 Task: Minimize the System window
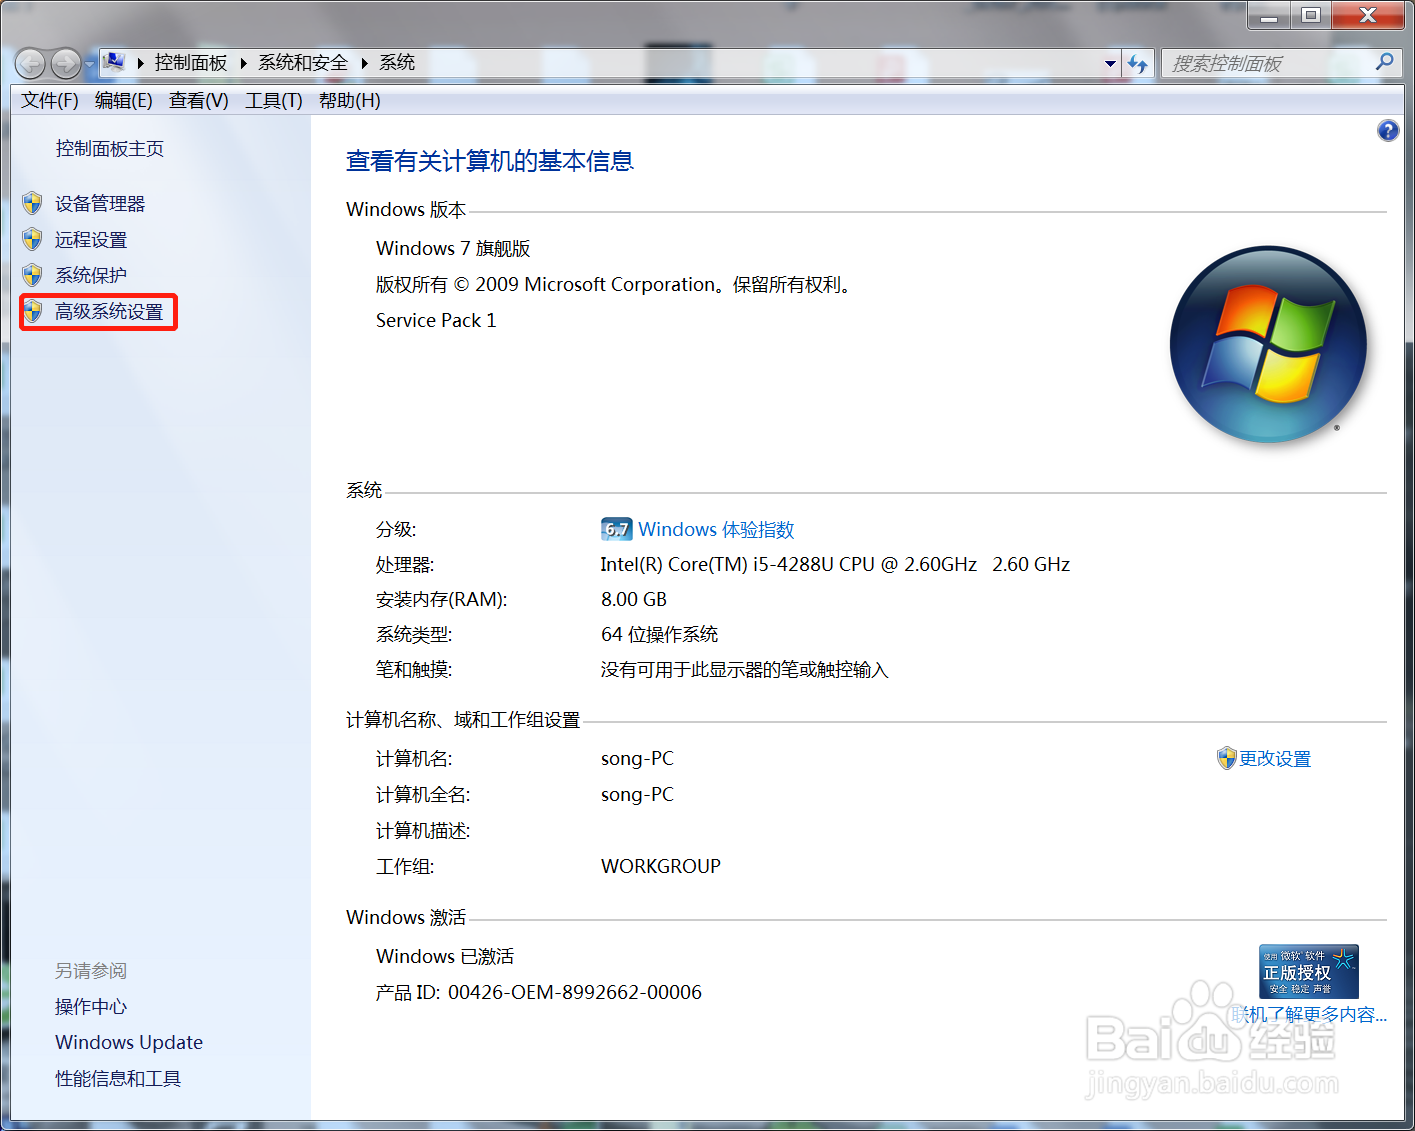pyautogui.click(x=1269, y=15)
